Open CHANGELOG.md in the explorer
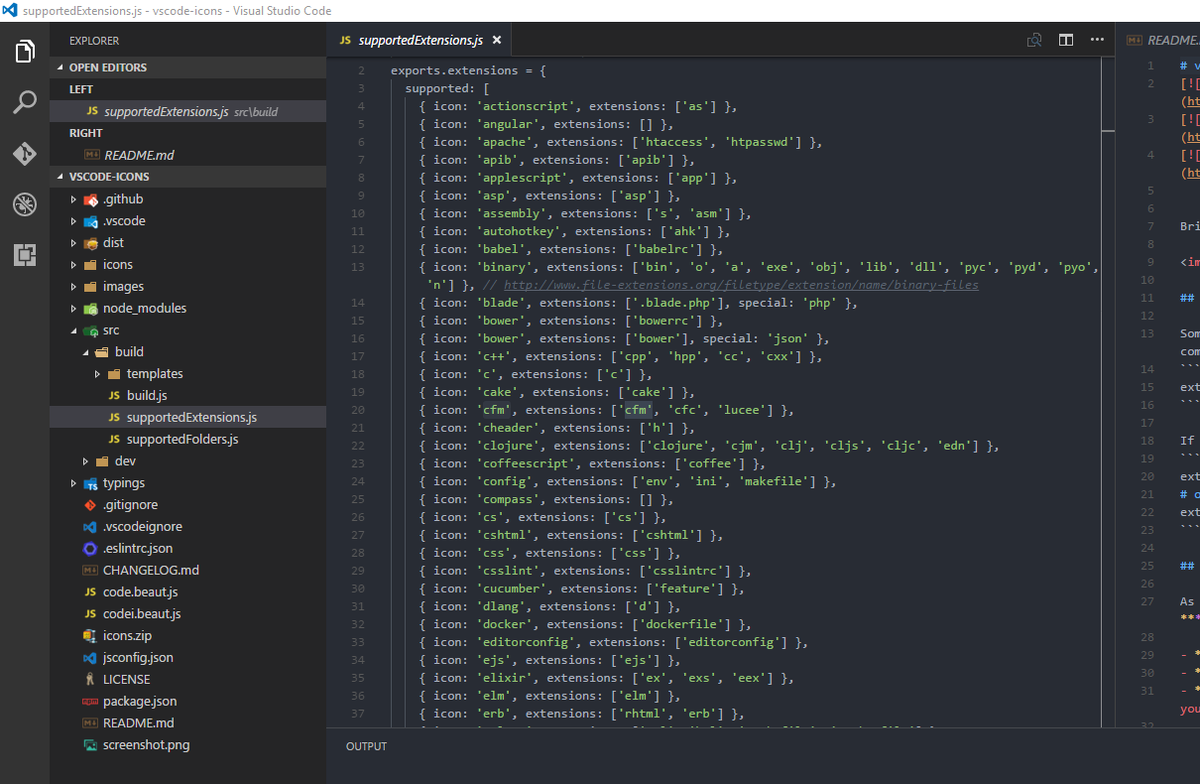Viewport: 1200px width, 784px height. [188, 570]
